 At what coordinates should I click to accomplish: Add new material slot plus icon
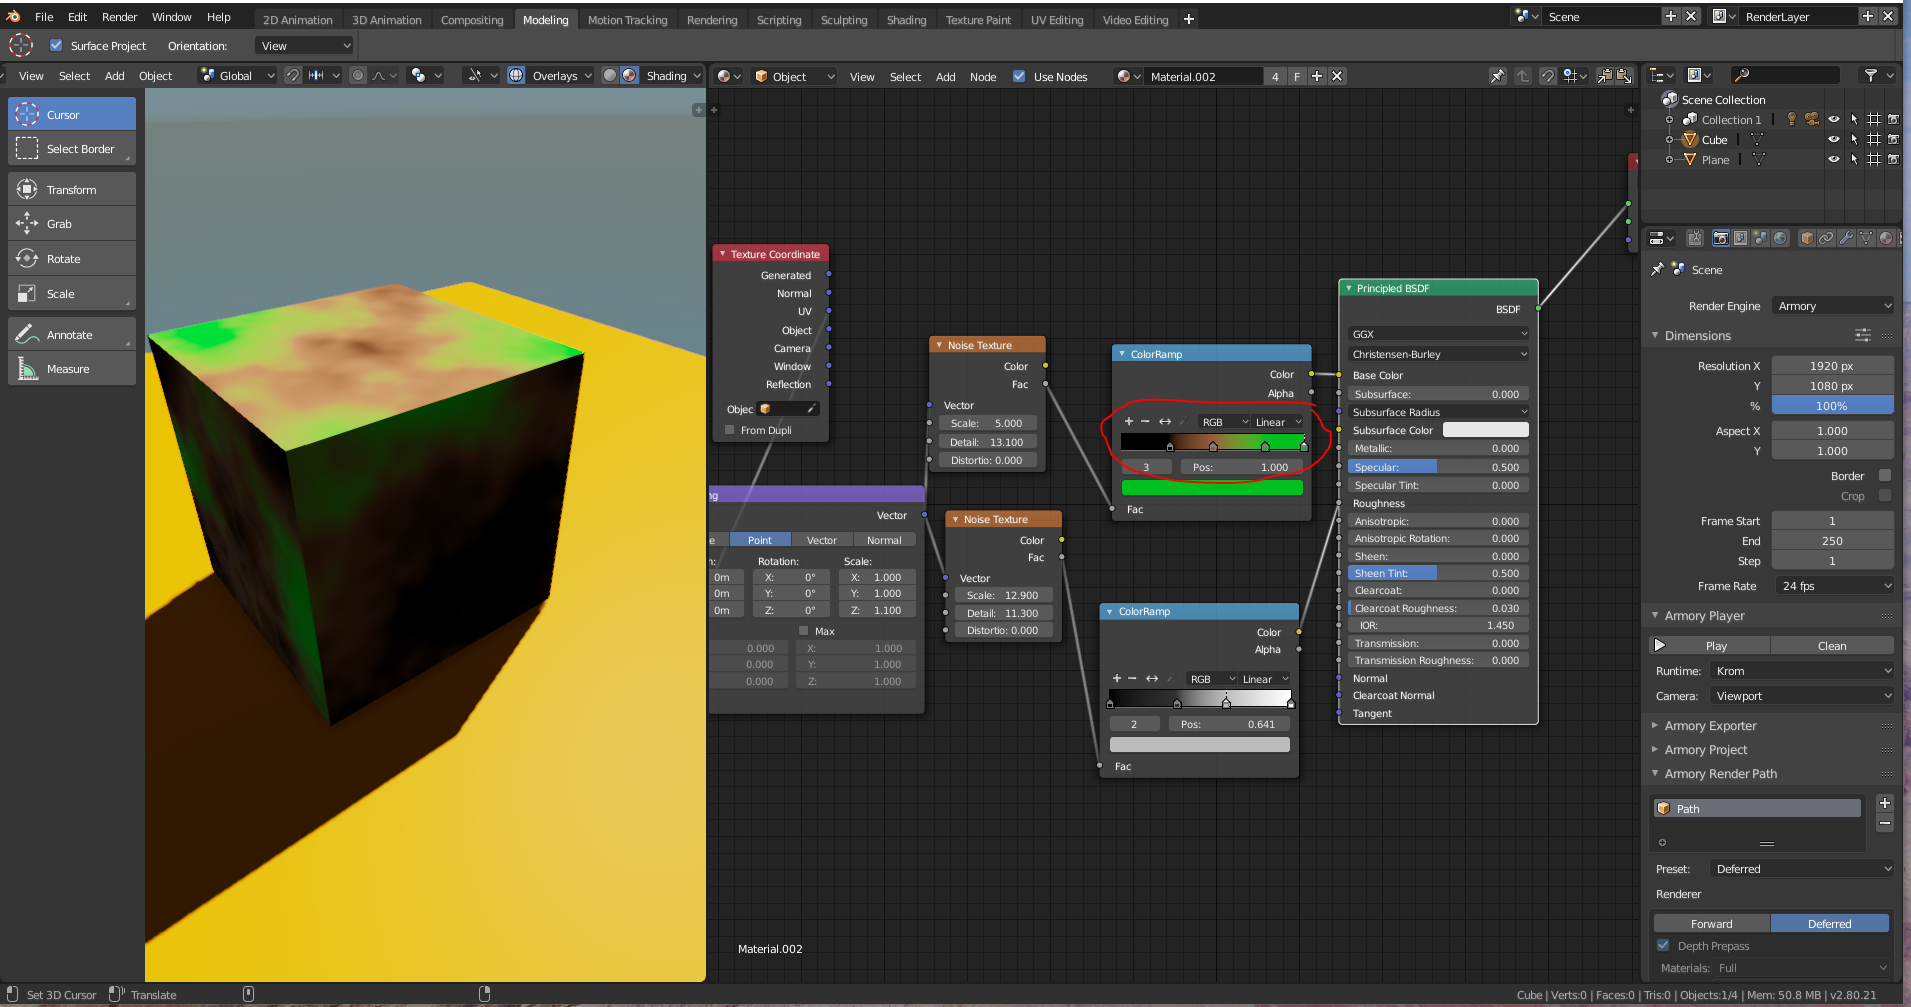point(1317,76)
